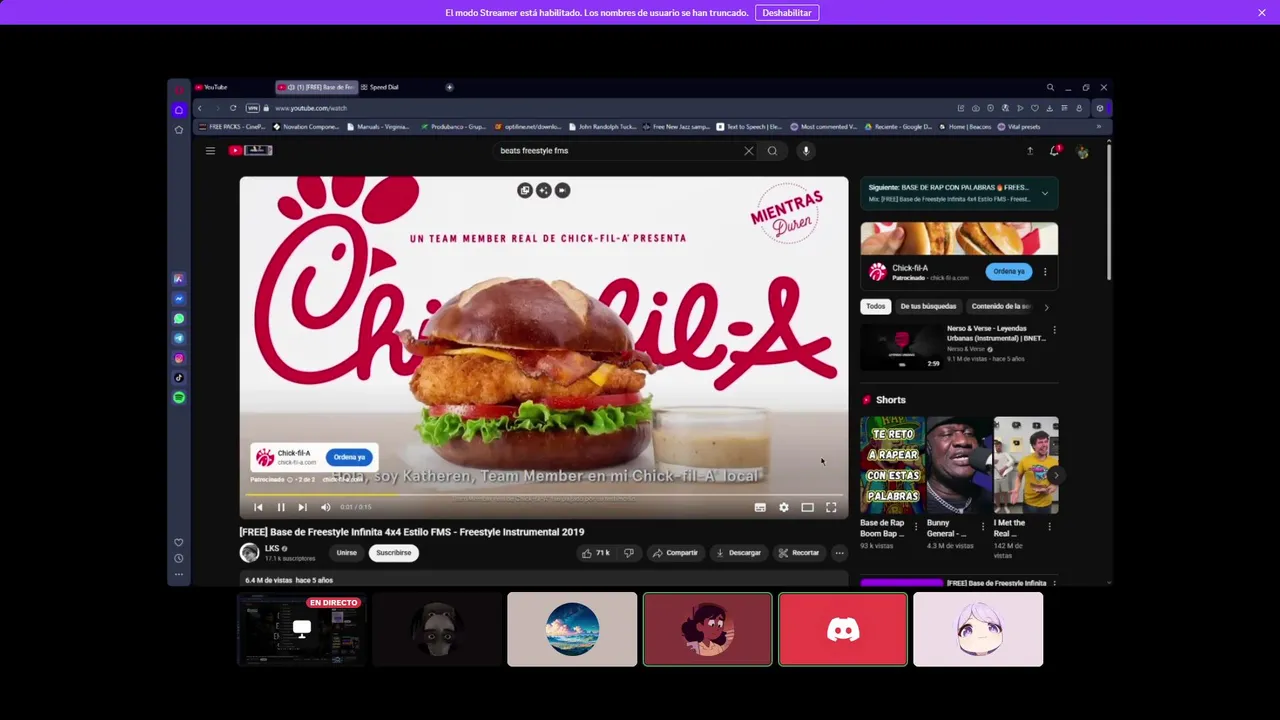Share the video using Compartir
The height and width of the screenshot is (720, 1280).
pyautogui.click(x=675, y=553)
